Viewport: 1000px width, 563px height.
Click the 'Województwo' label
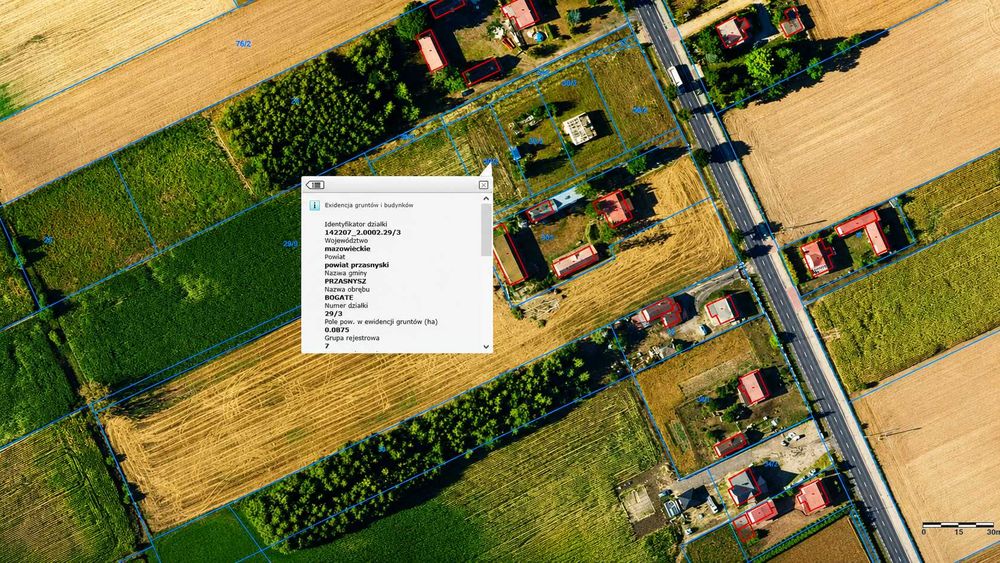[x=346, y=241]
